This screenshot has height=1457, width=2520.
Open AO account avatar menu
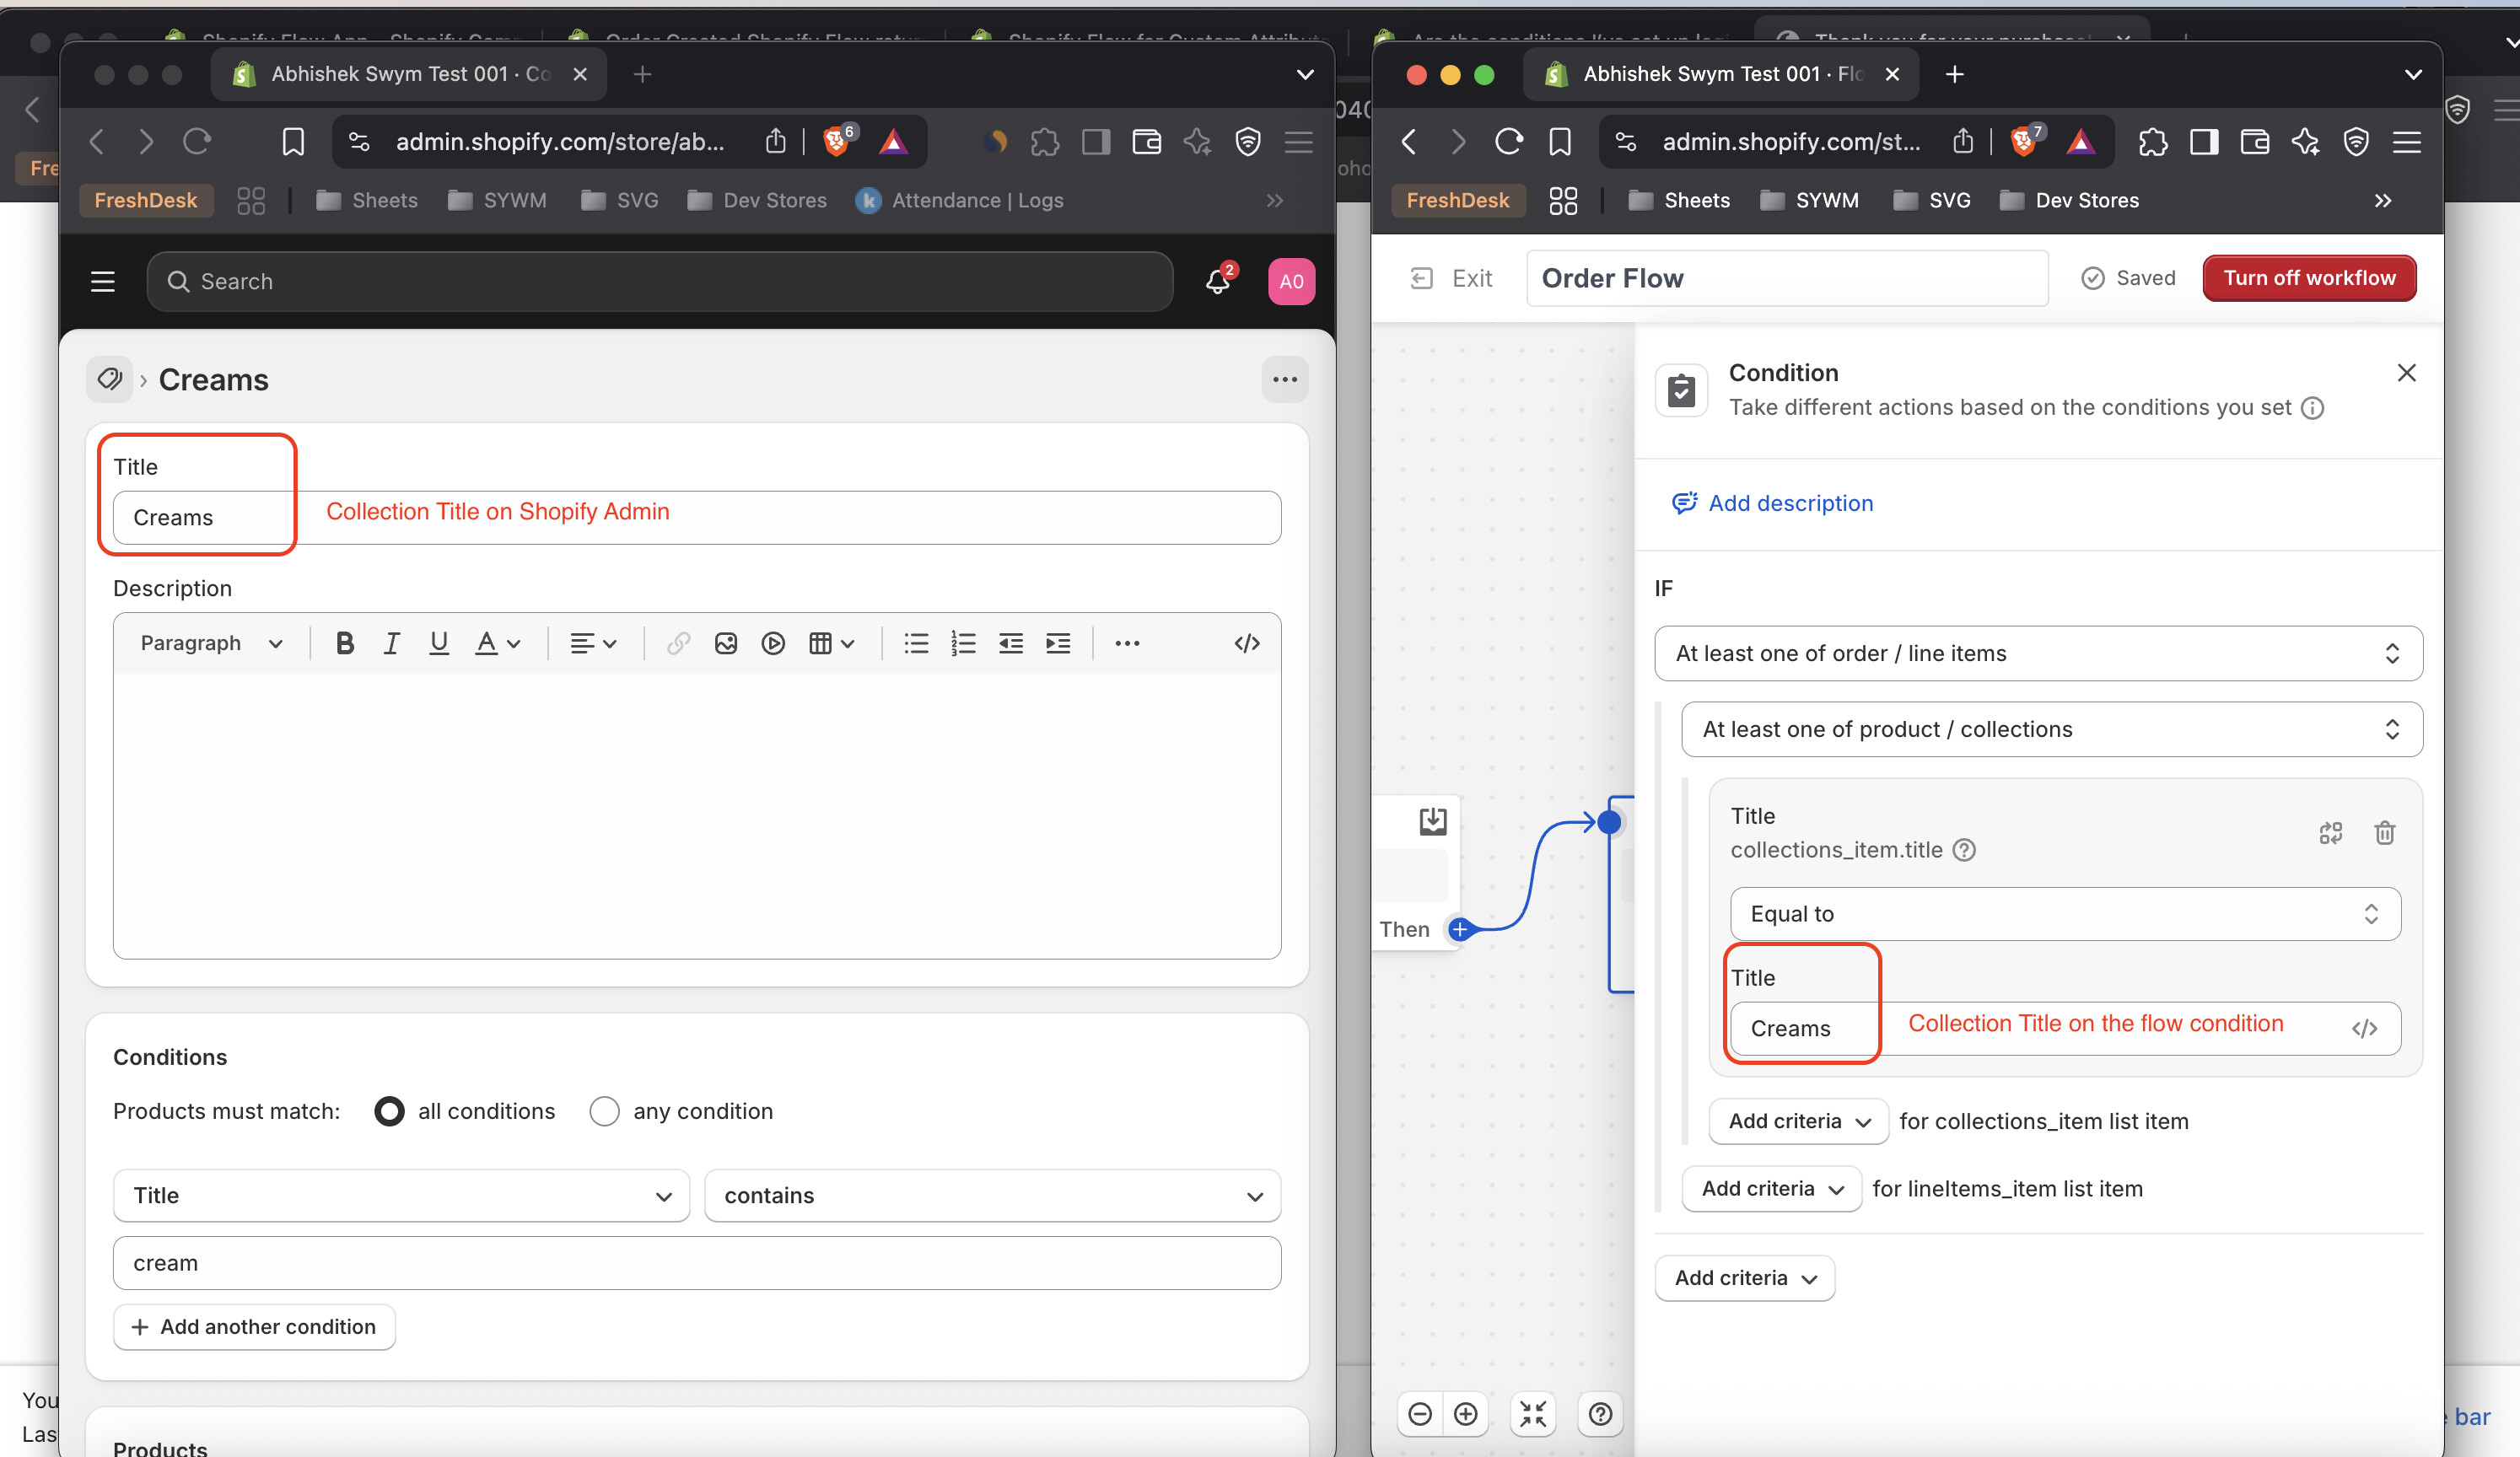point(1291,281)
